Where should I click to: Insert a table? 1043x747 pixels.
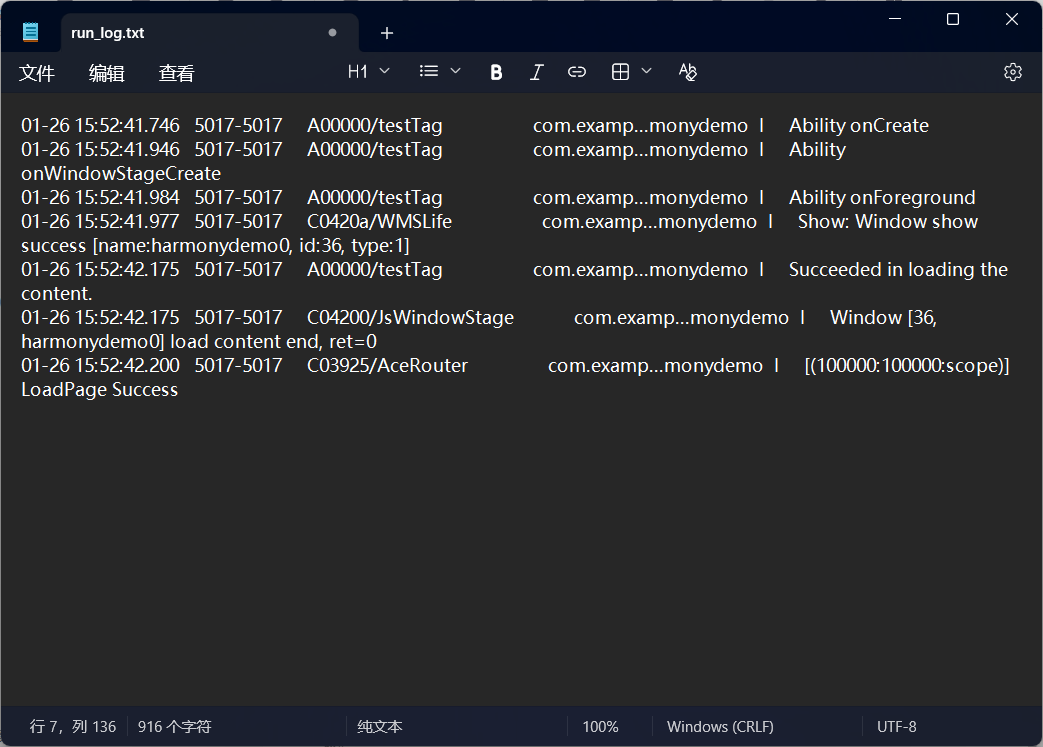620,72
